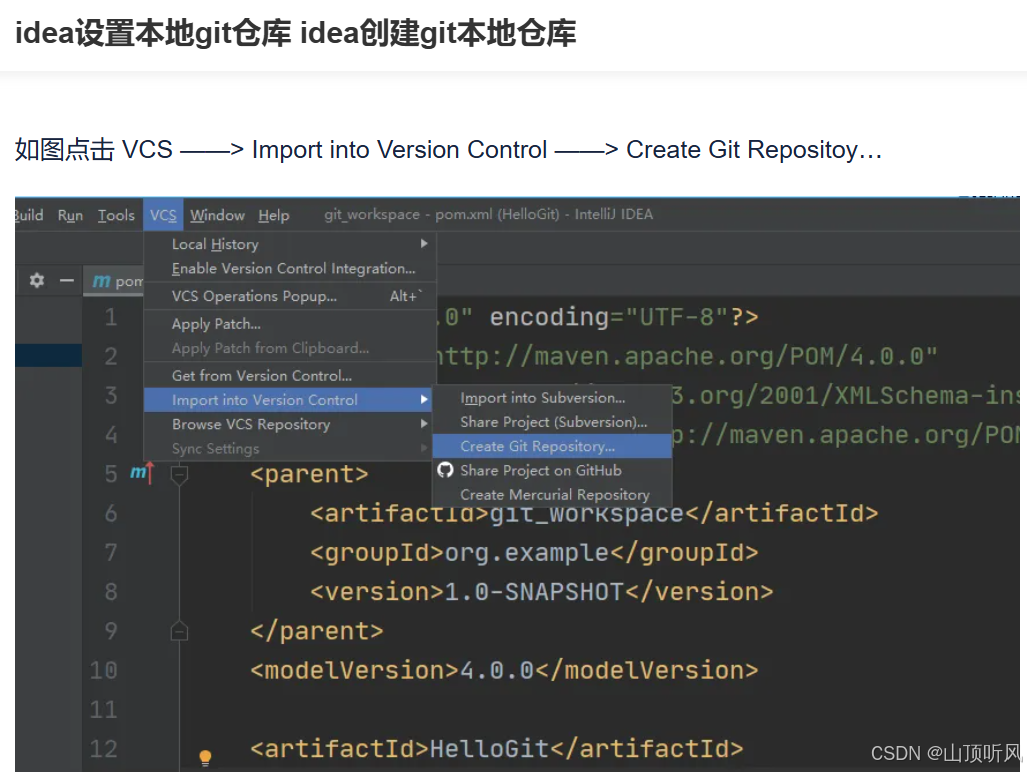Choose Share Project (Subversion)
1027x772 pixels.
pyautogui.click(x=552, y=422)
